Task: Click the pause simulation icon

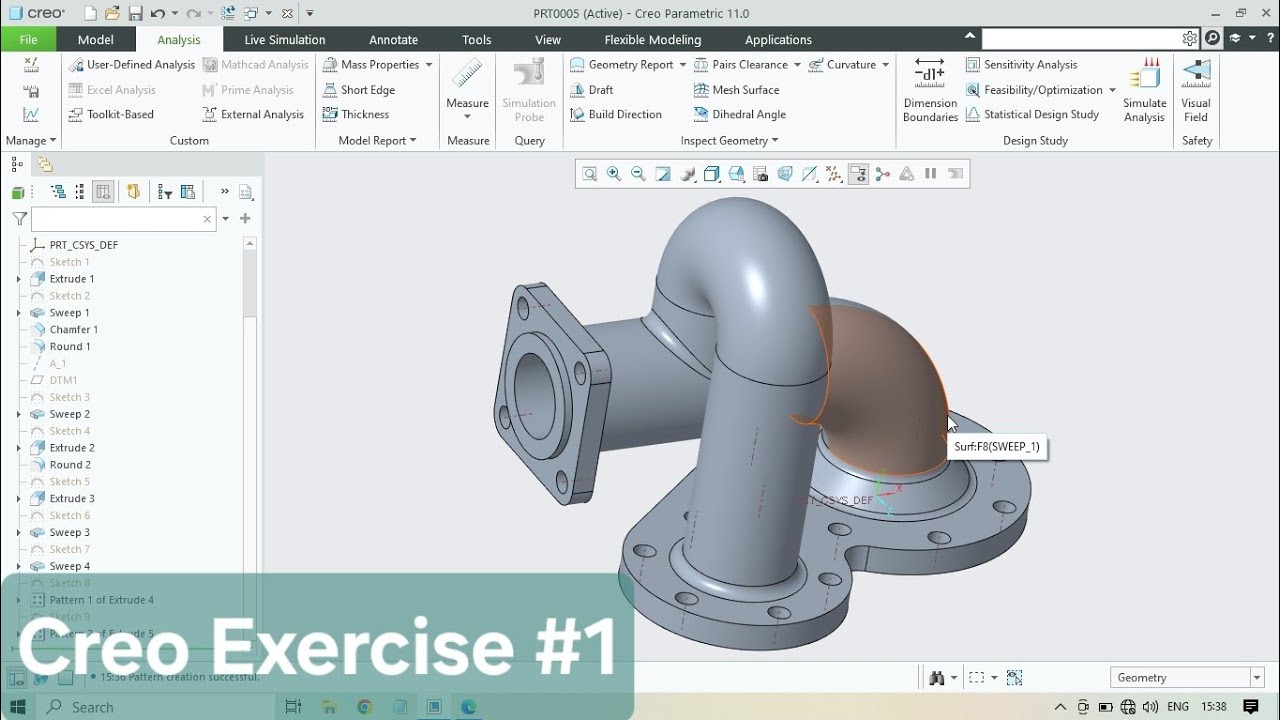Action: [931, 174]
